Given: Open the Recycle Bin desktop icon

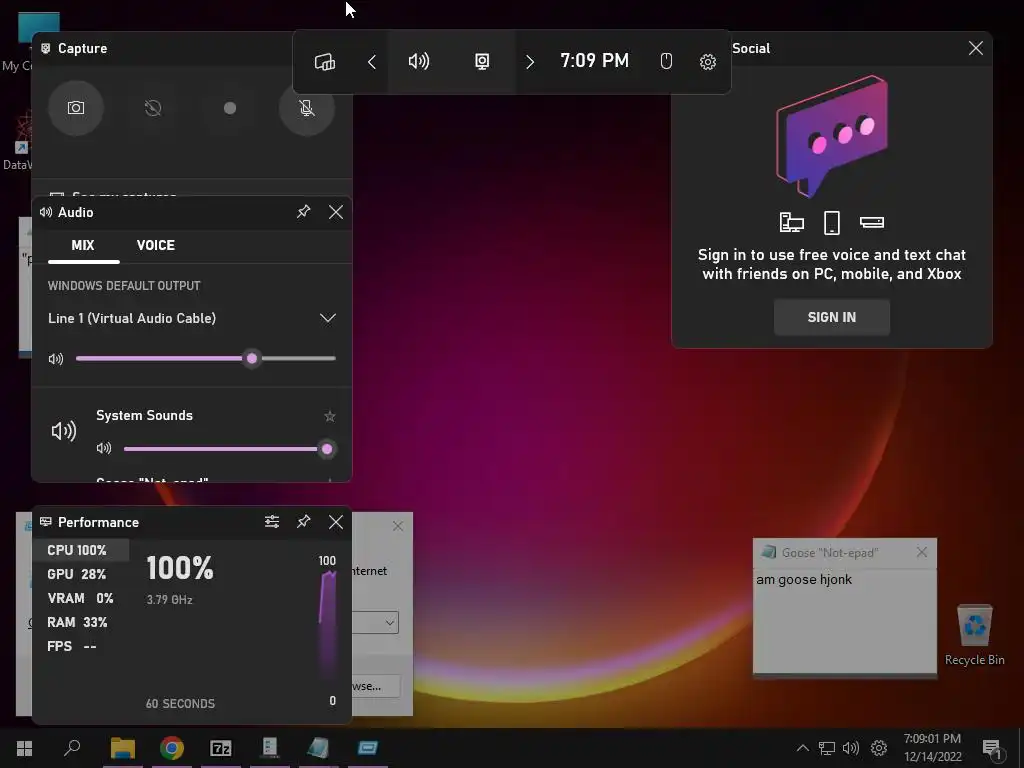Looking at the screenshot, I should (974, 635).
